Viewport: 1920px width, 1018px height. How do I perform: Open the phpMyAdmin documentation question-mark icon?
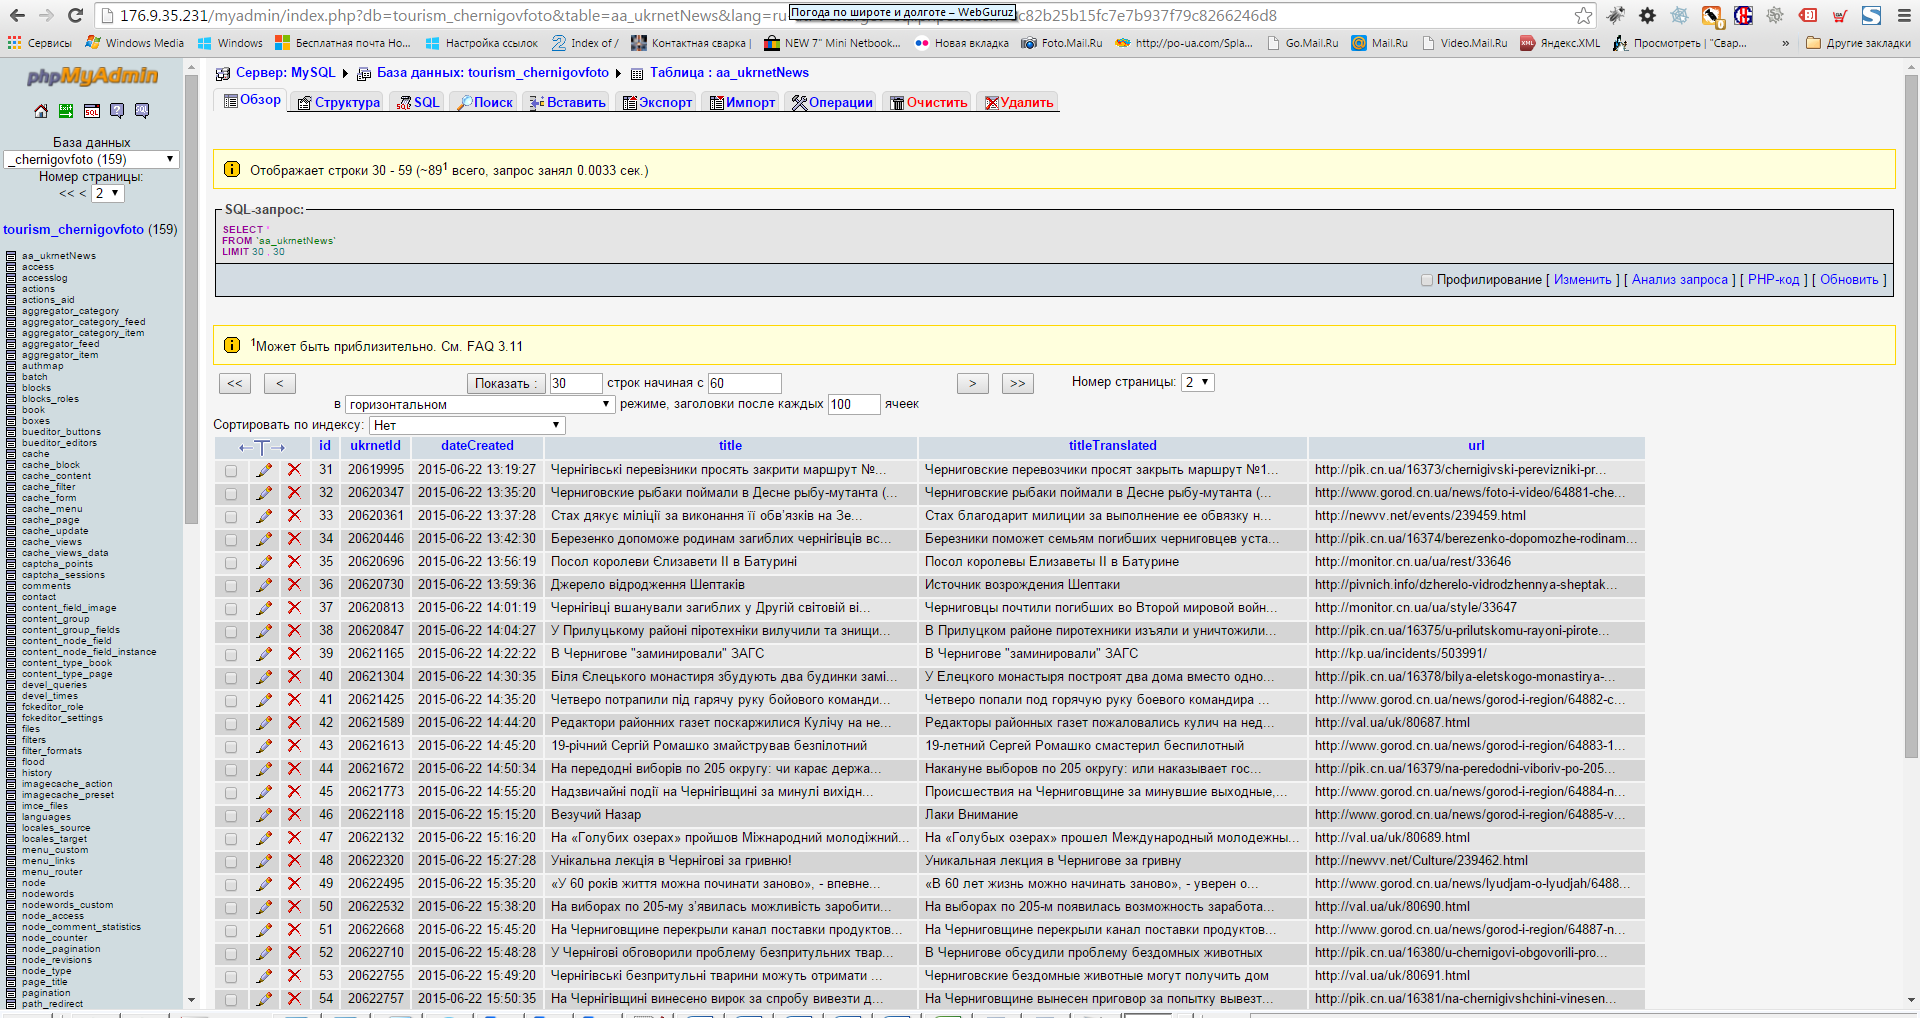117,111
